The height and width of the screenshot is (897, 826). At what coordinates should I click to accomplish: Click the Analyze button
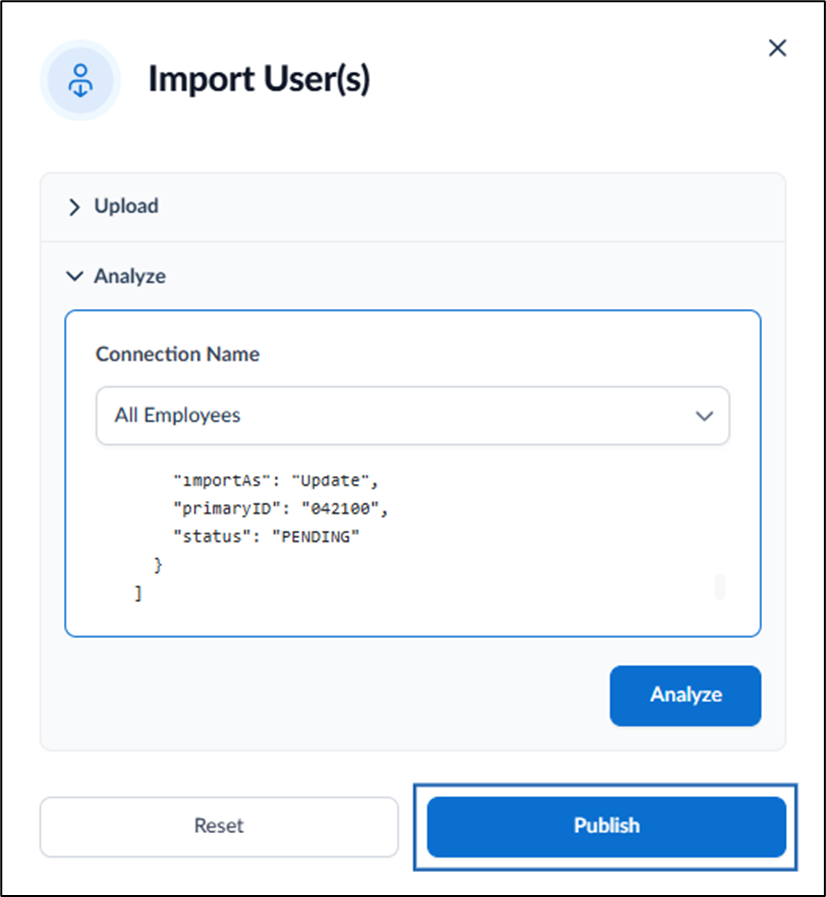coord(685,696)
